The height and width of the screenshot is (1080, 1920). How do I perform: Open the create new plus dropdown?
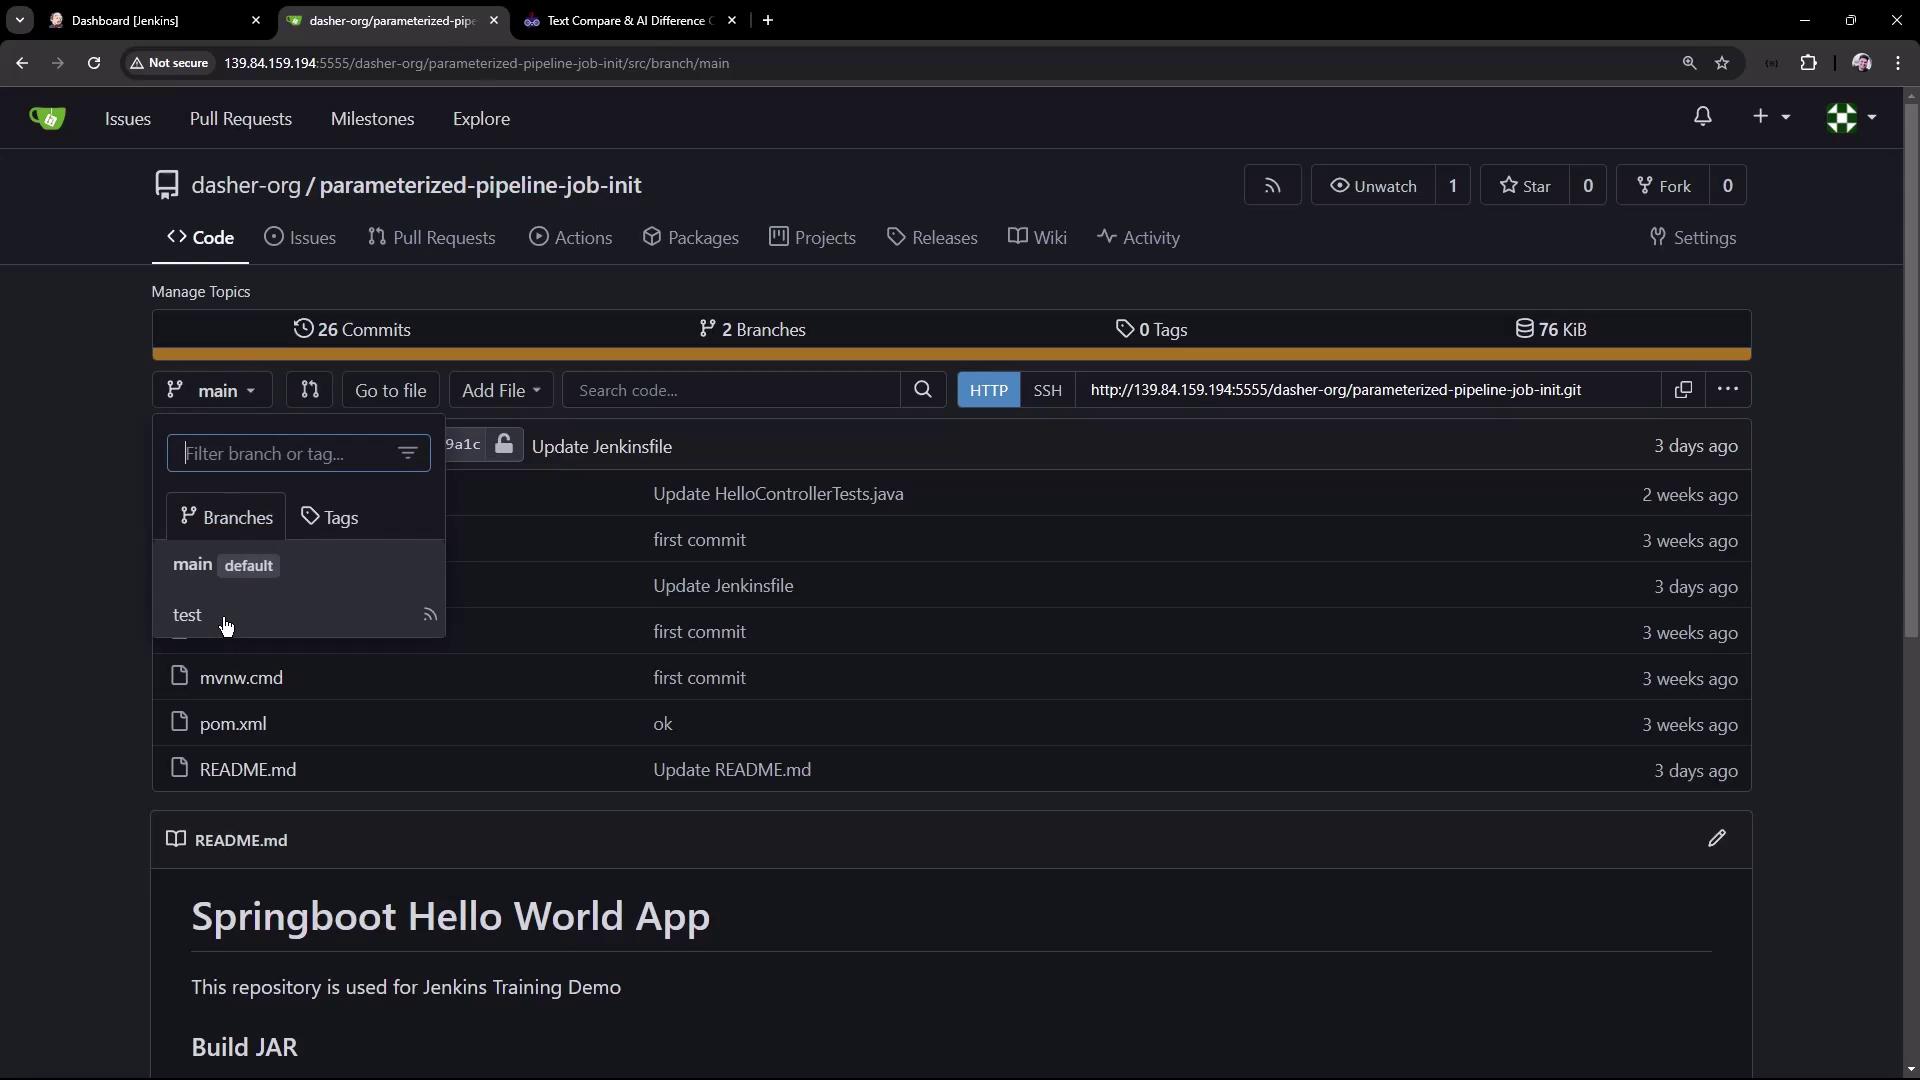pyautogui.click(x=1770, y=117)
